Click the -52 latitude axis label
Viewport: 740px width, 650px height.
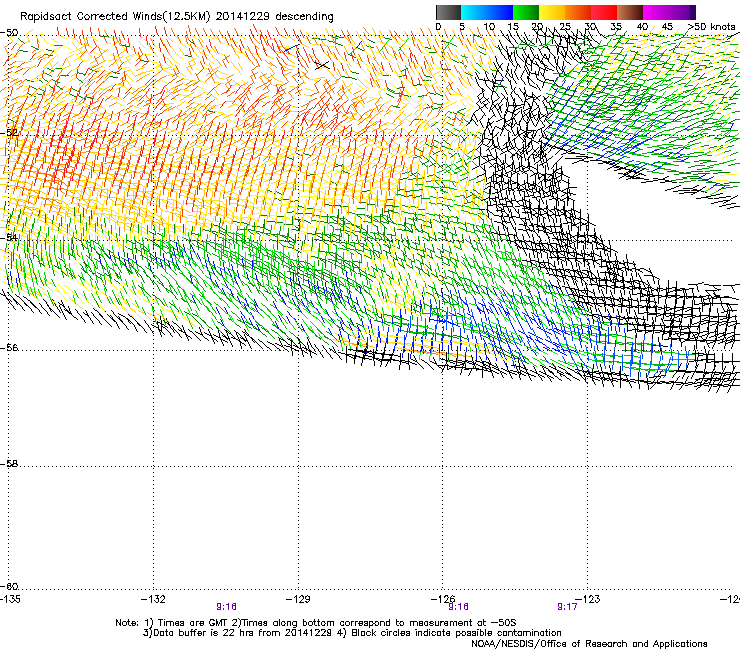(x=9, y=133)
